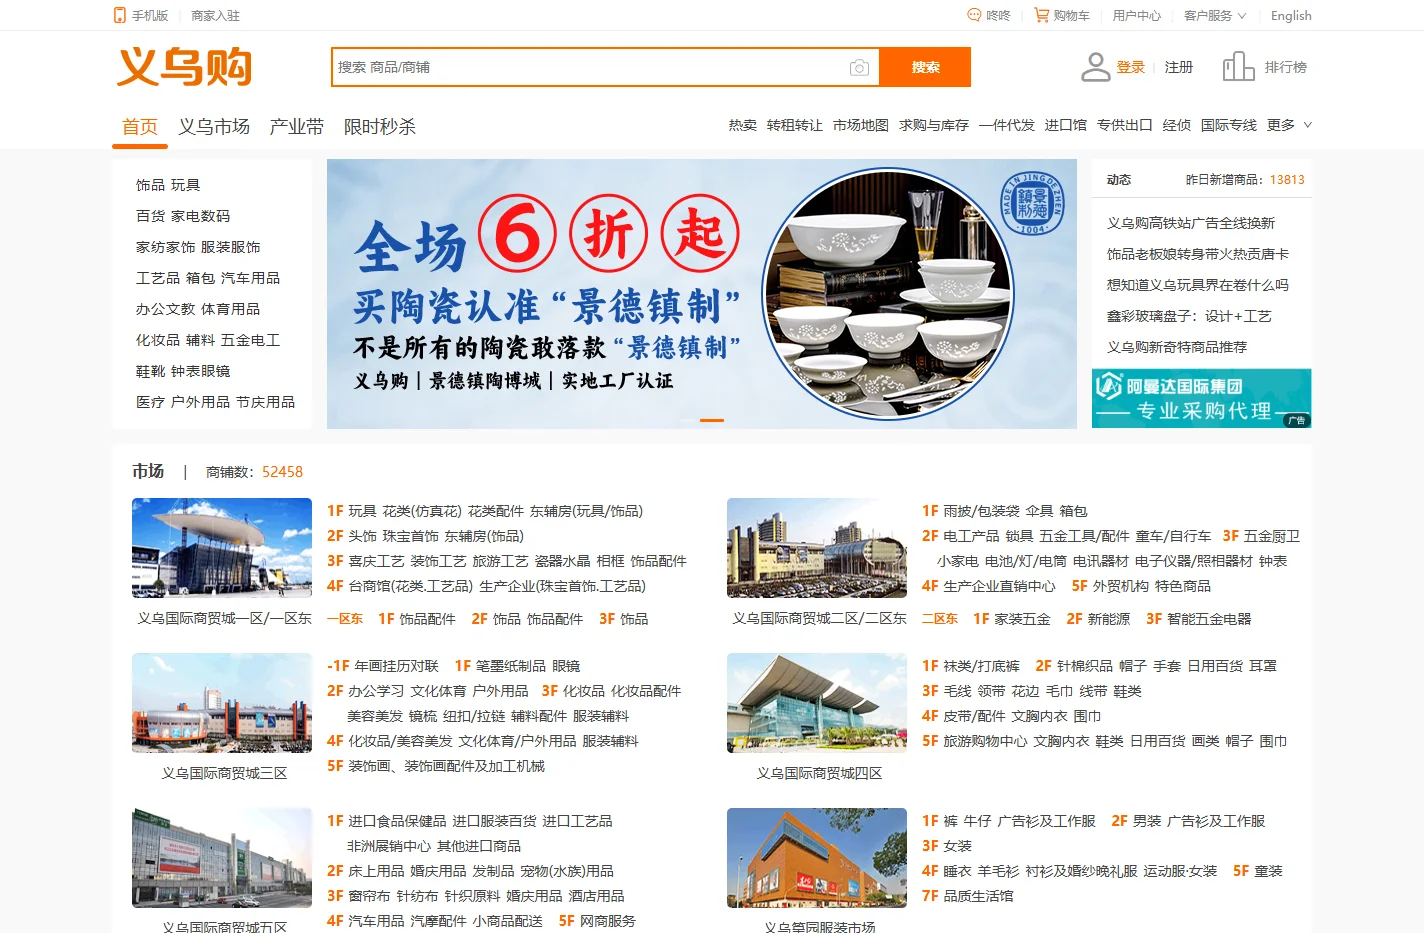Open the 限时秒杀 tab
The width and height of the screenshot is (1424, 933).
point(380,127)
